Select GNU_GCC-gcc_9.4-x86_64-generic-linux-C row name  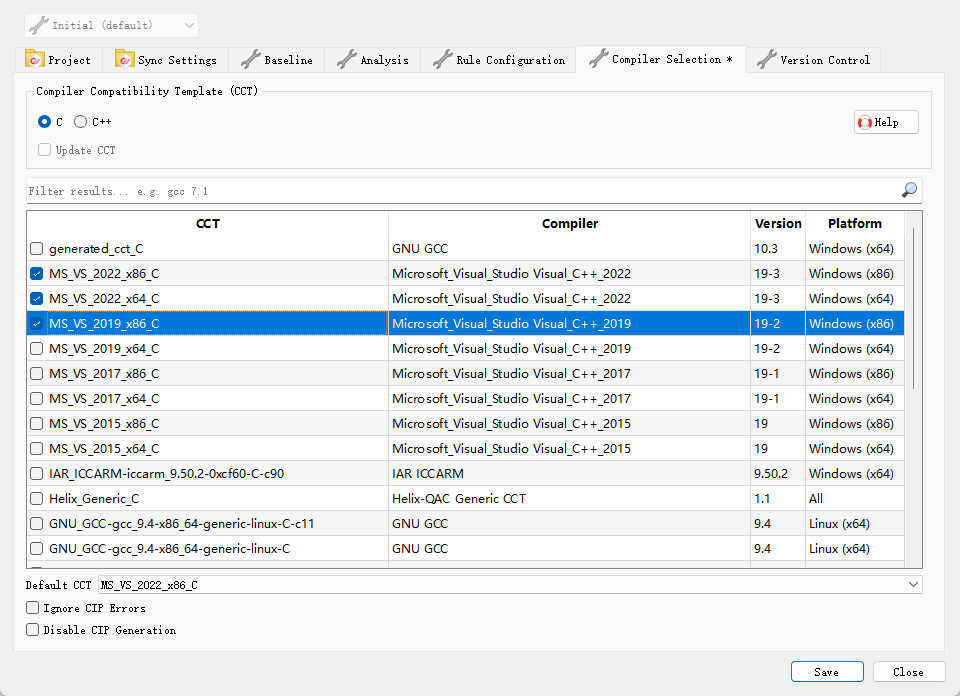coord(170,549)
